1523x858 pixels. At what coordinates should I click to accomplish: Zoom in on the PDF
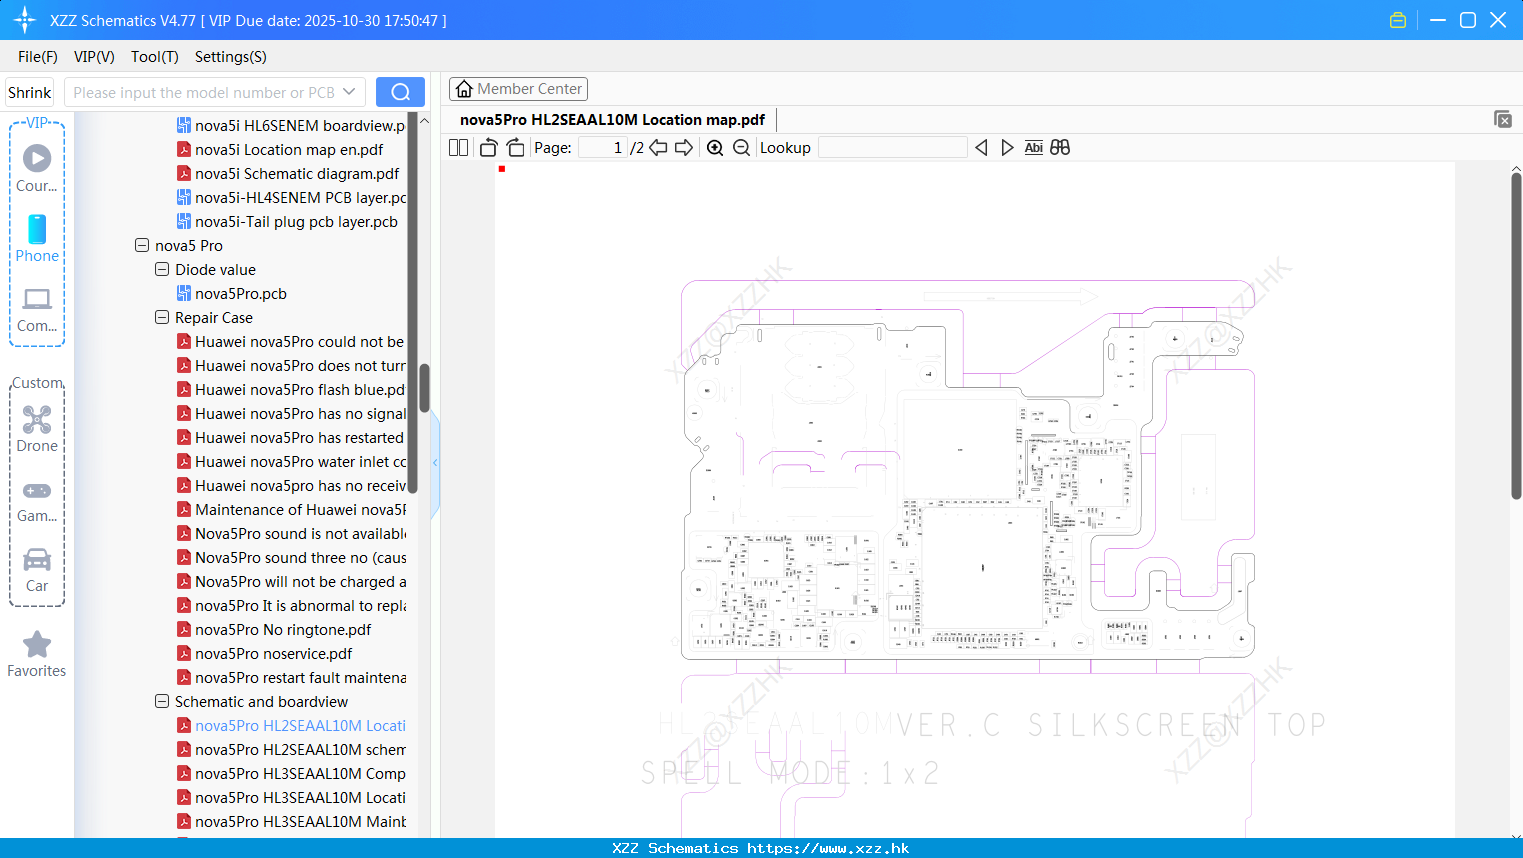715,148
